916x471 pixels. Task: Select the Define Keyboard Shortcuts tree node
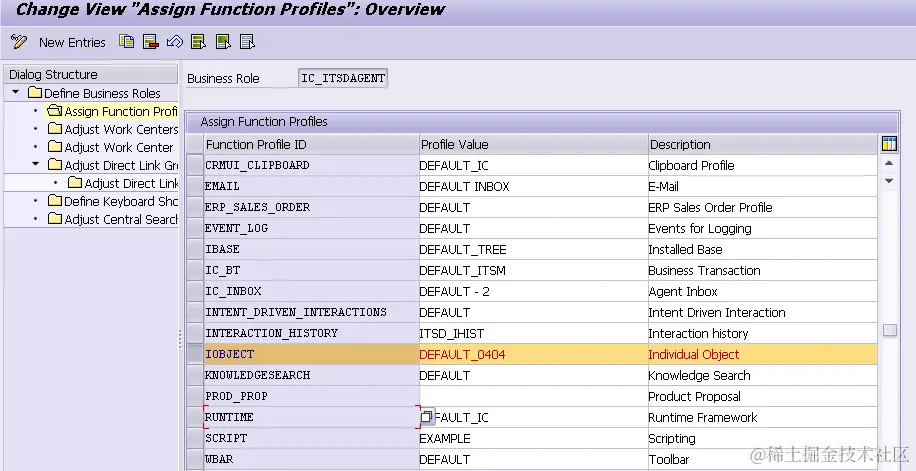121,202
